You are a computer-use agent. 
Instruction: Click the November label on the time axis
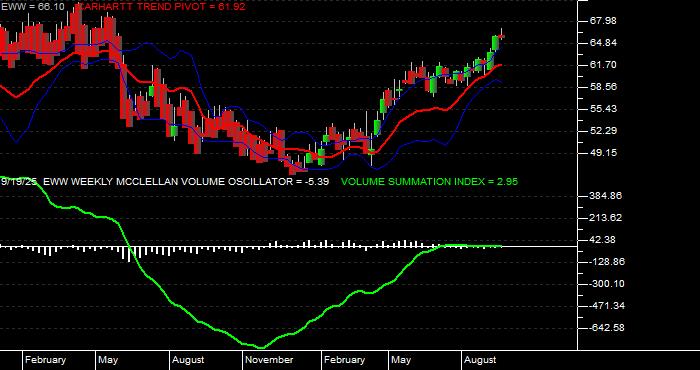click(270, 360)
